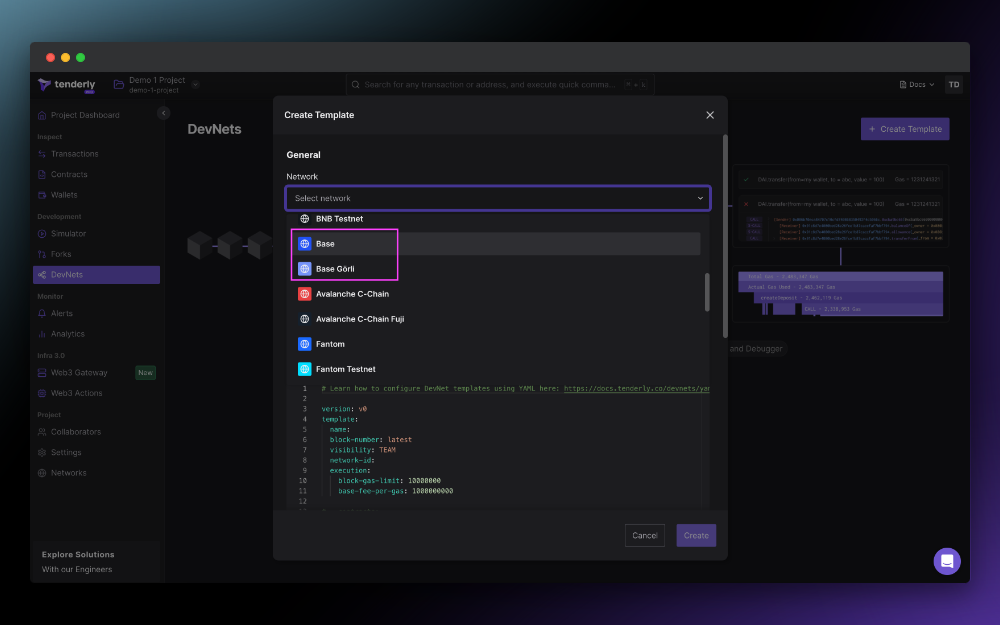Screen dimensions: 1000x625
Task: Click the Collaborators people icon
Action: pyautogui.click(x=42, y=432)
